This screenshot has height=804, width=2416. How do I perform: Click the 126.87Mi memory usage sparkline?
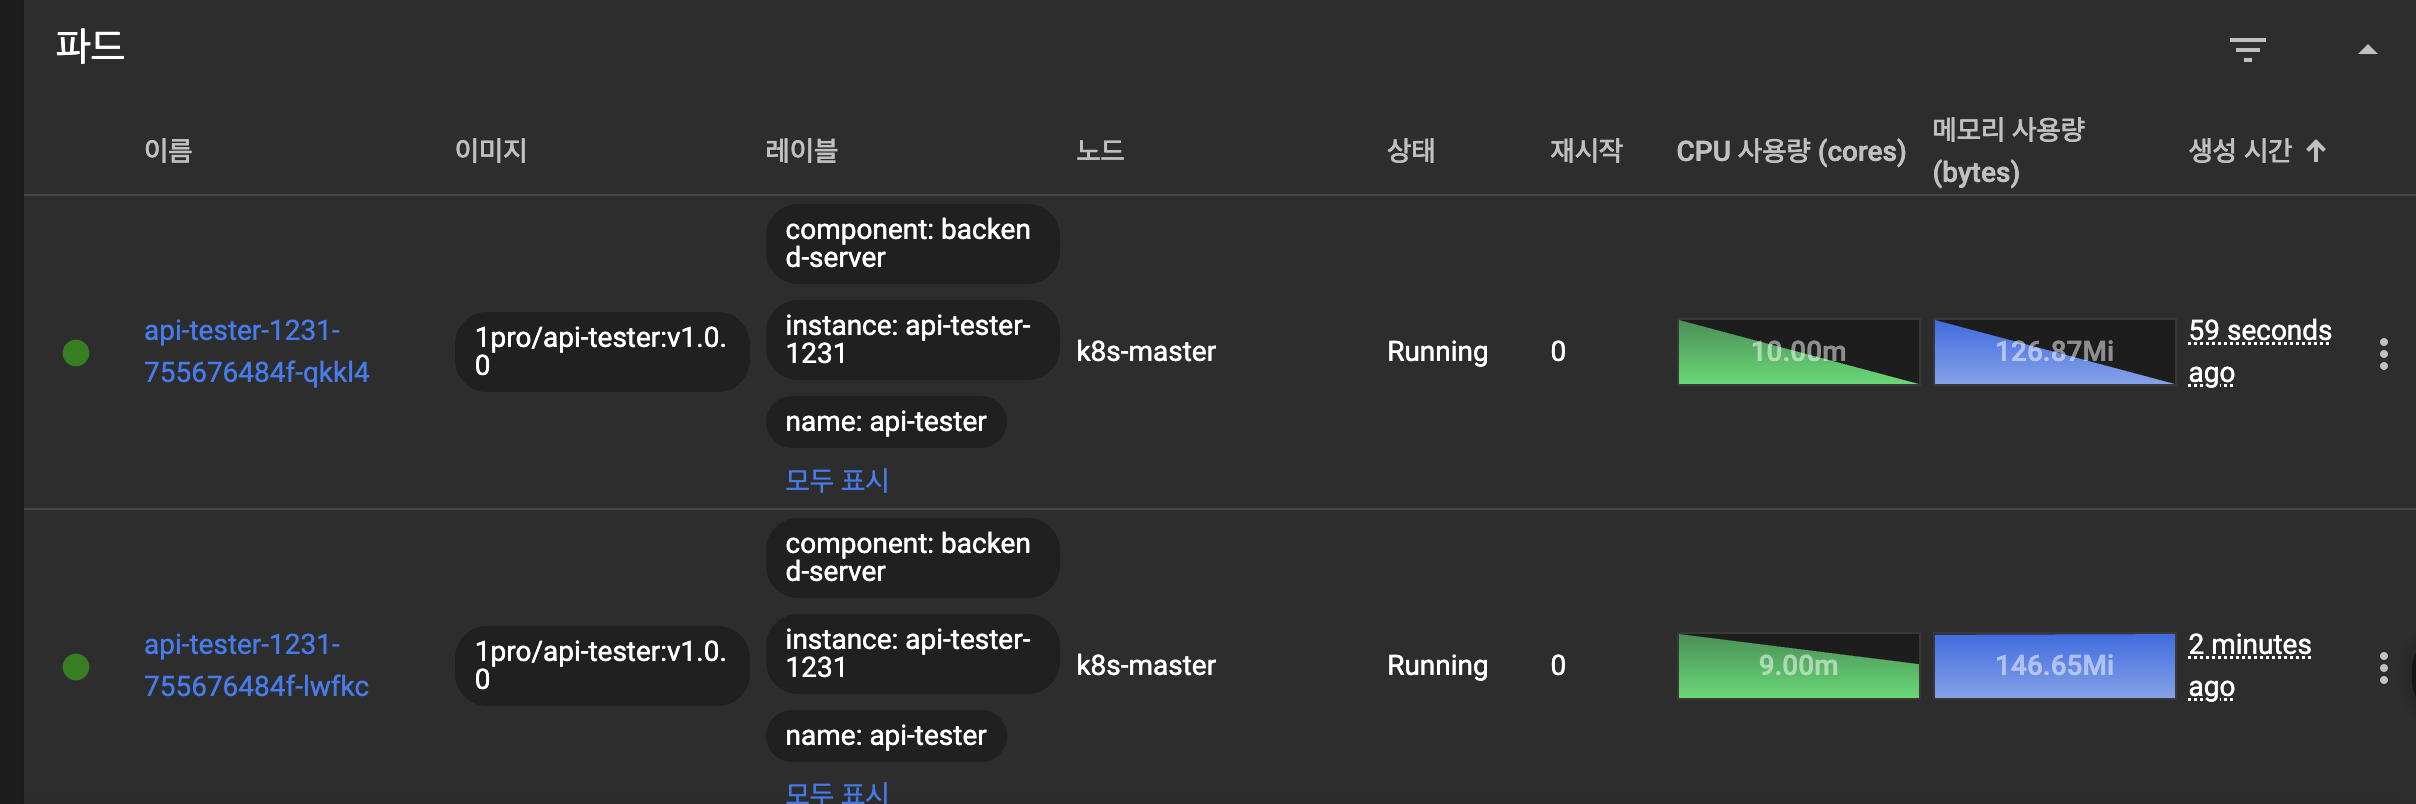point(2054,352)
